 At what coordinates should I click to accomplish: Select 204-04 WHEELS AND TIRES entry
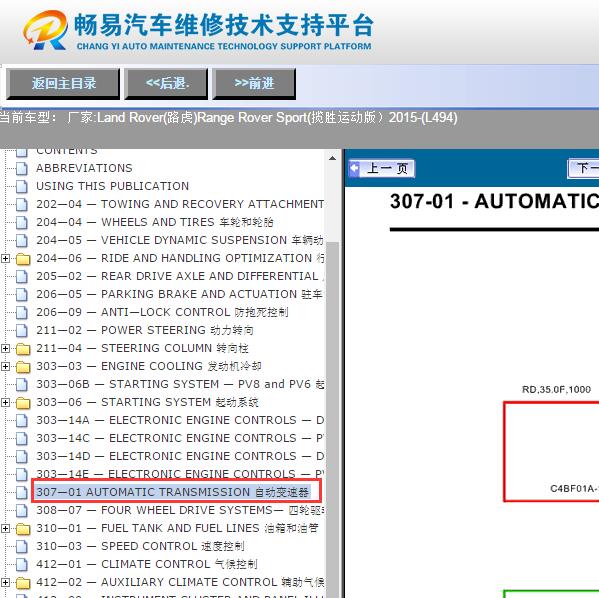pyautogui.click(x=155, y=222)
